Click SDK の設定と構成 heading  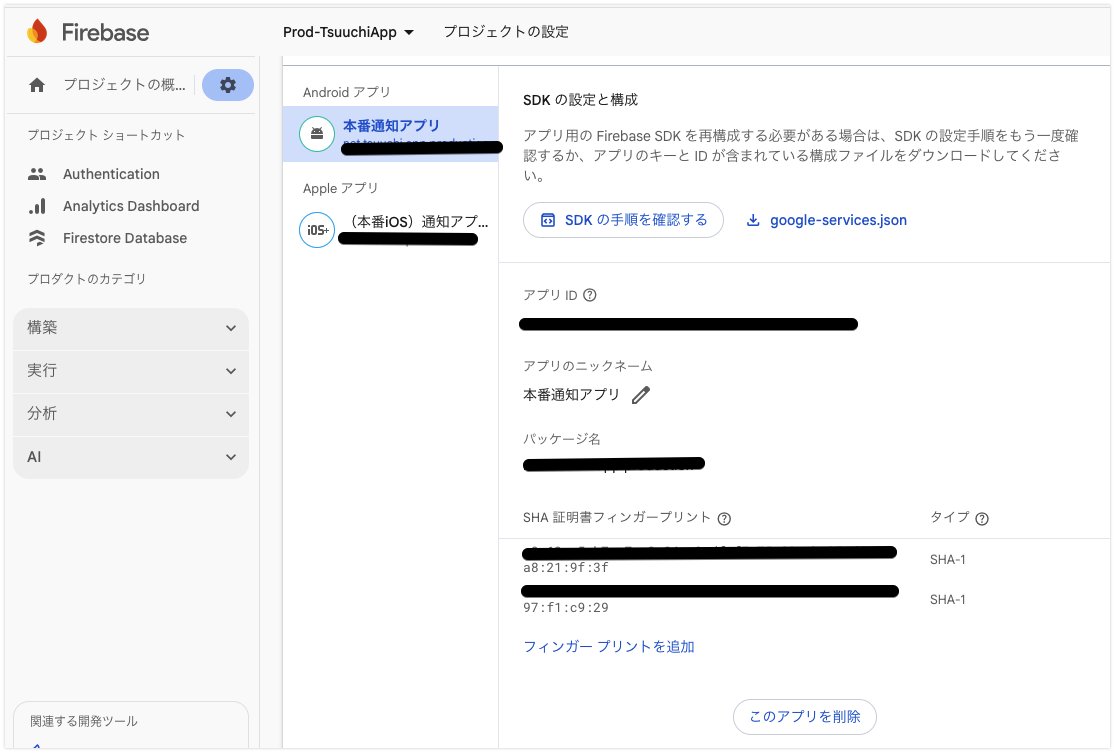tap(580, 100)
